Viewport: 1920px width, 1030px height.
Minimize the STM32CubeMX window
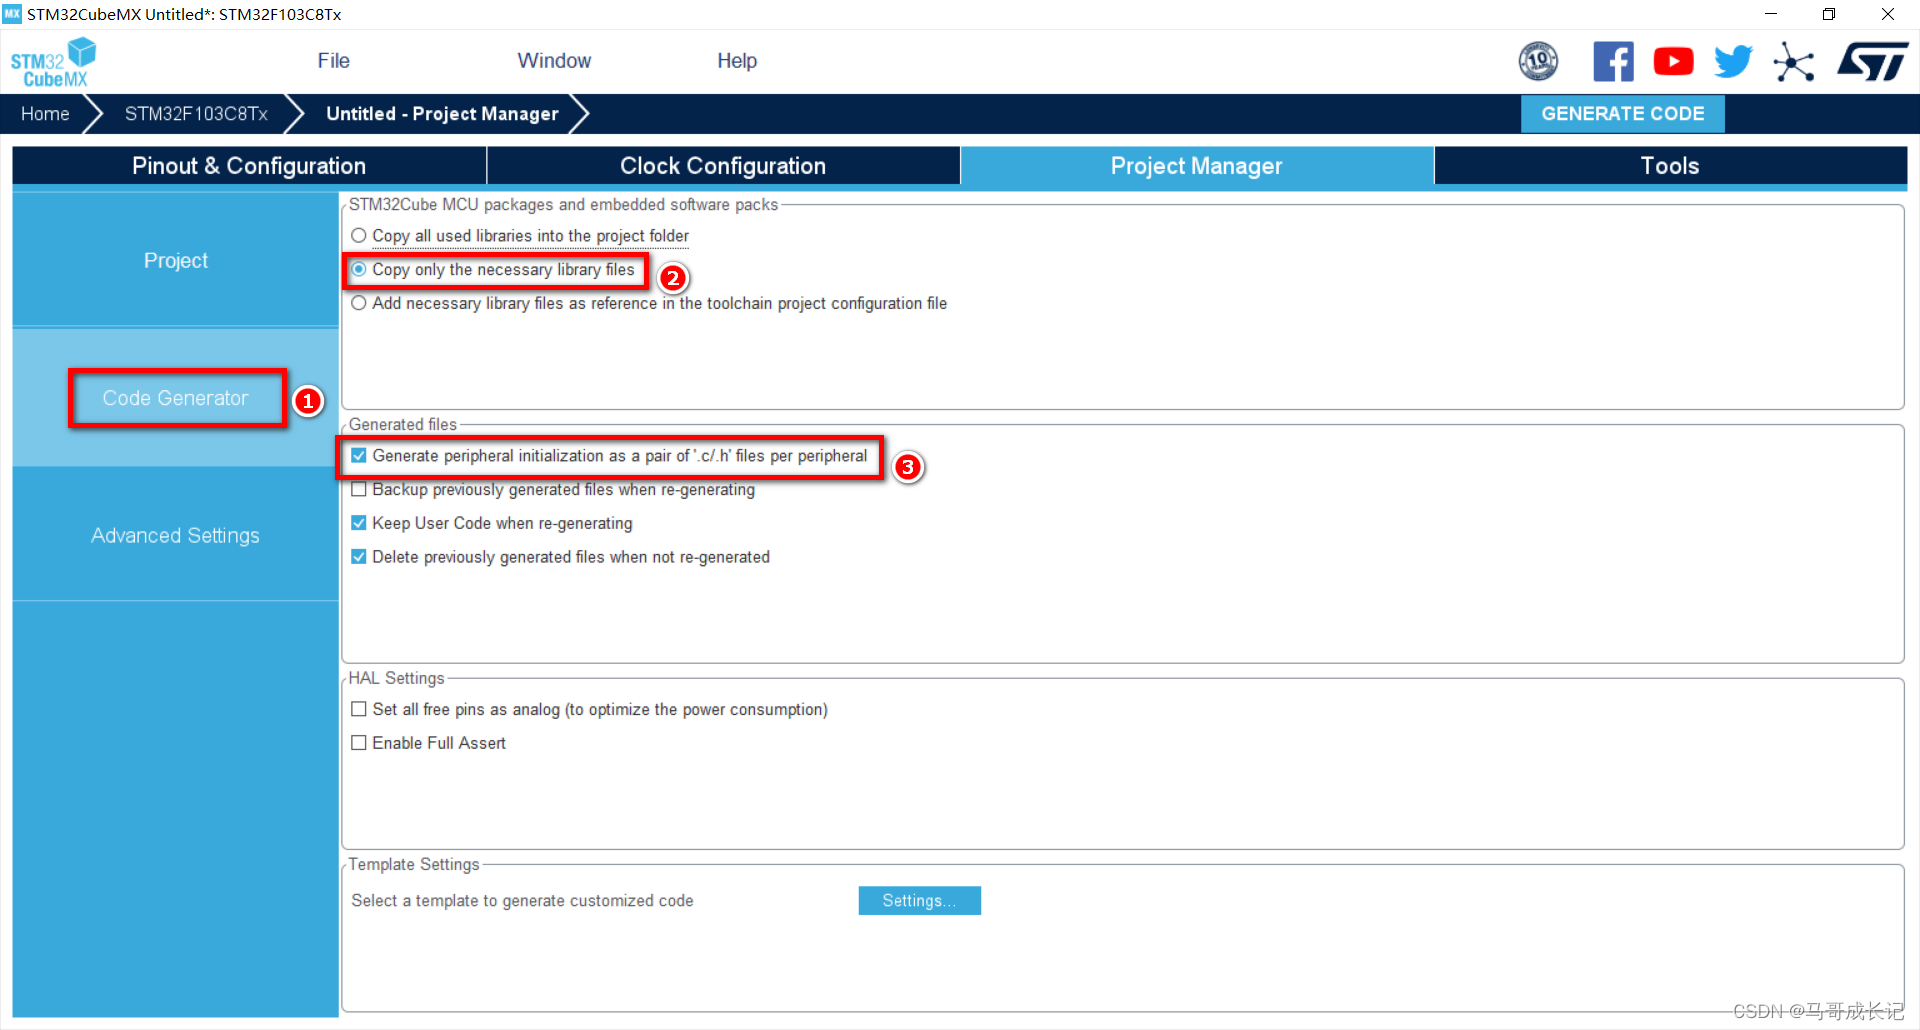[1771, 14]
